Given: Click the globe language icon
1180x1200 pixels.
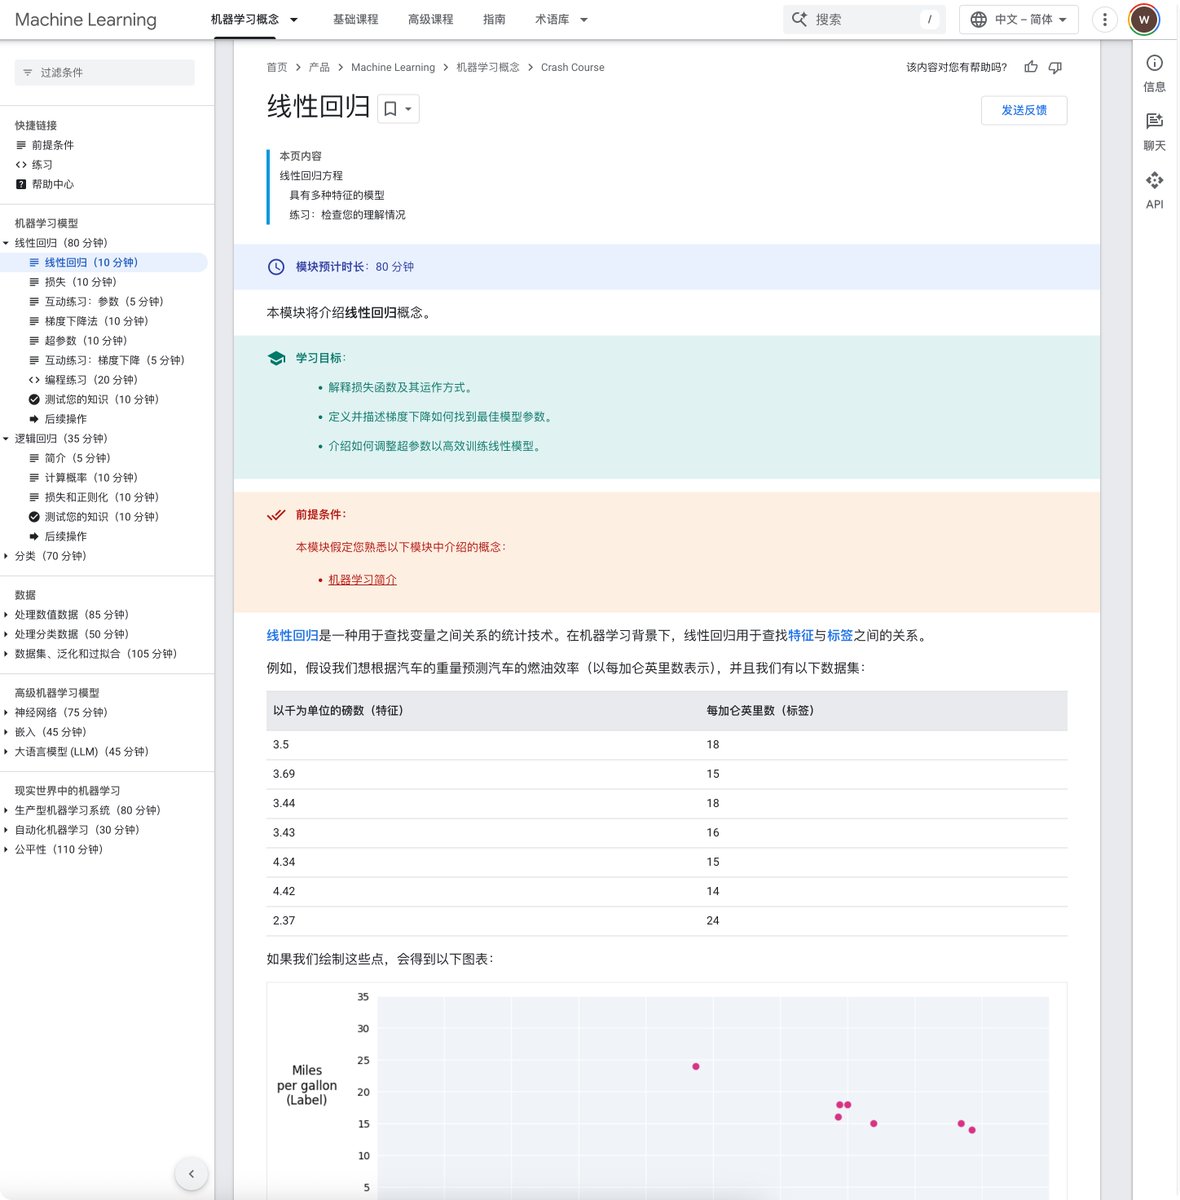Looking at the screenshot, I should pos(978,19).
